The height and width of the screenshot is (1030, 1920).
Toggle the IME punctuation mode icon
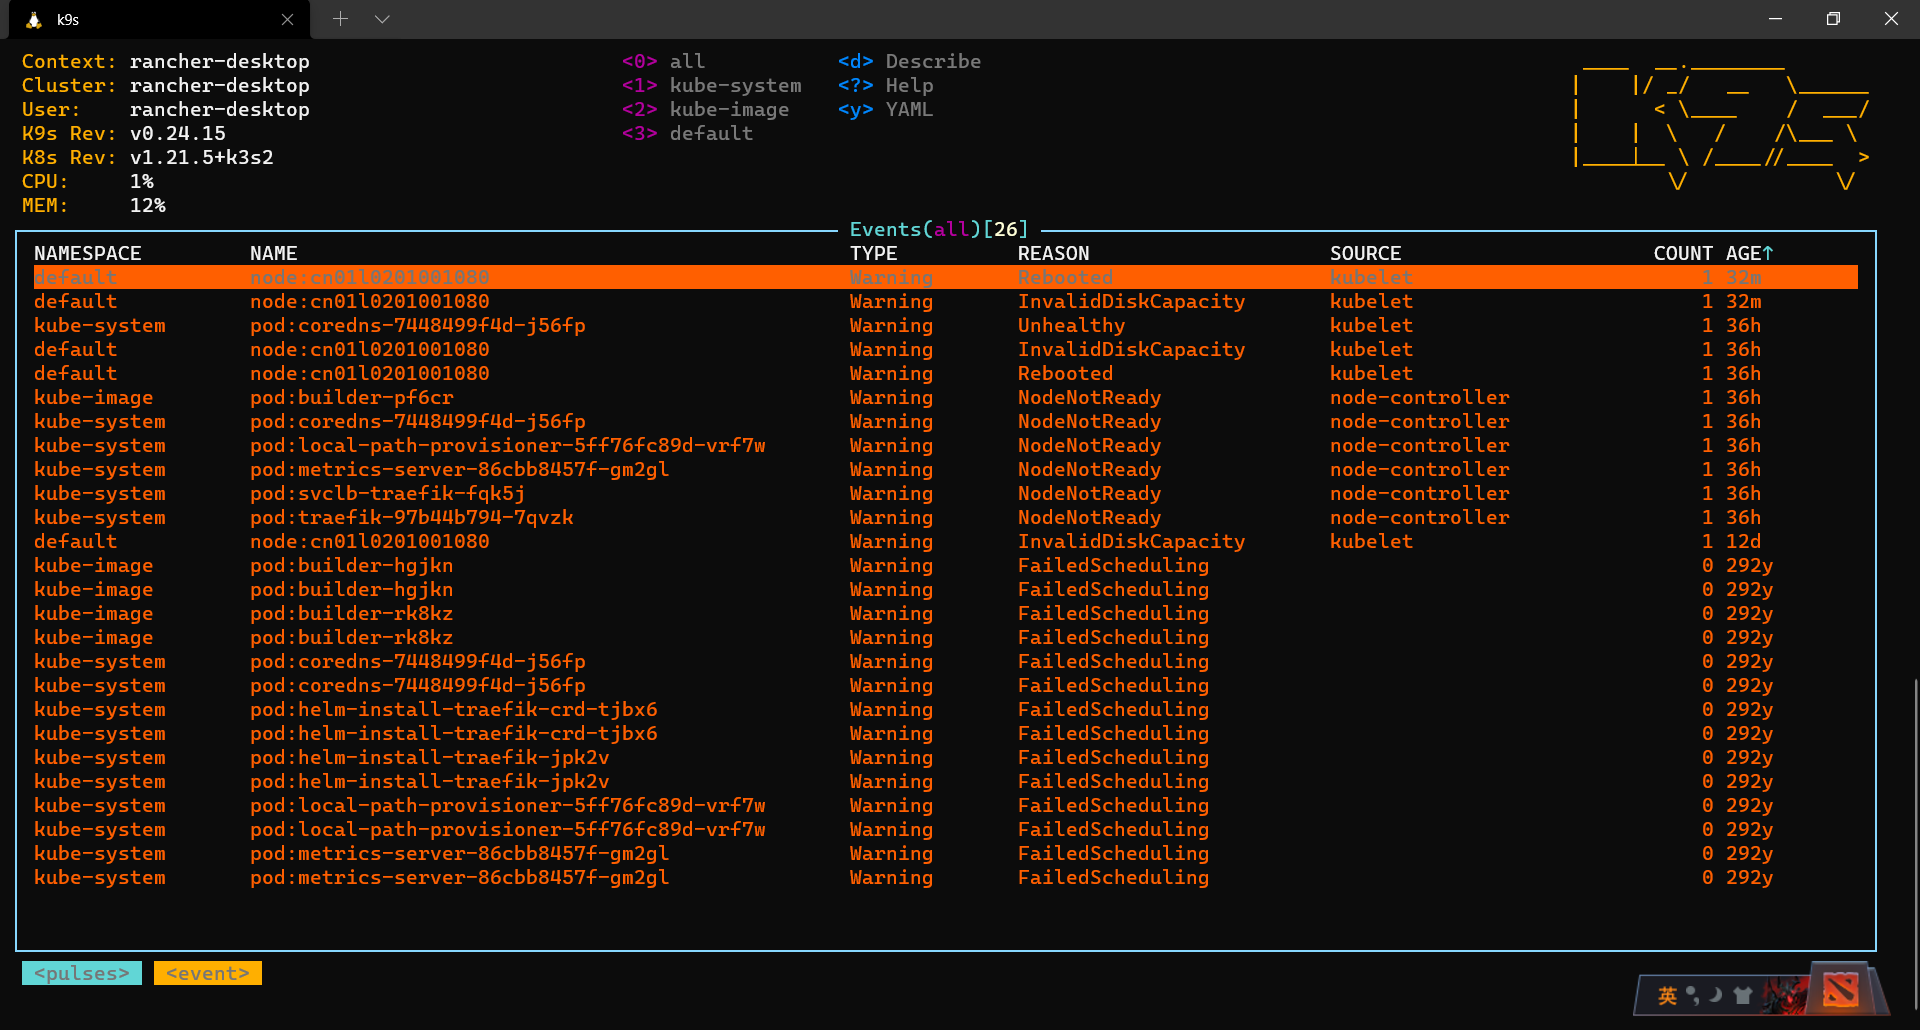(1692, 995)
